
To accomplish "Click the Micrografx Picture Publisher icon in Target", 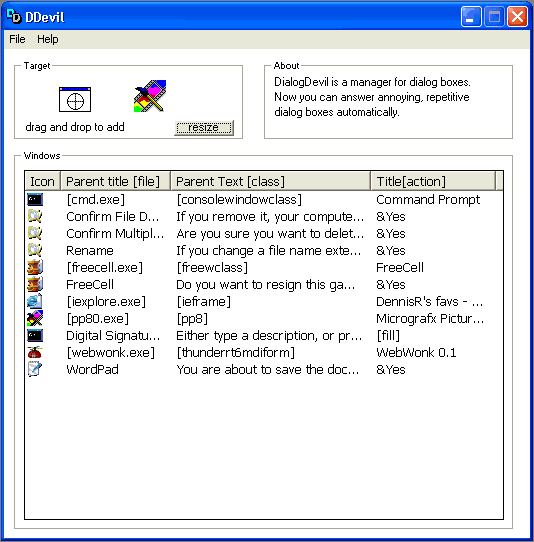I will pos(150,96).
